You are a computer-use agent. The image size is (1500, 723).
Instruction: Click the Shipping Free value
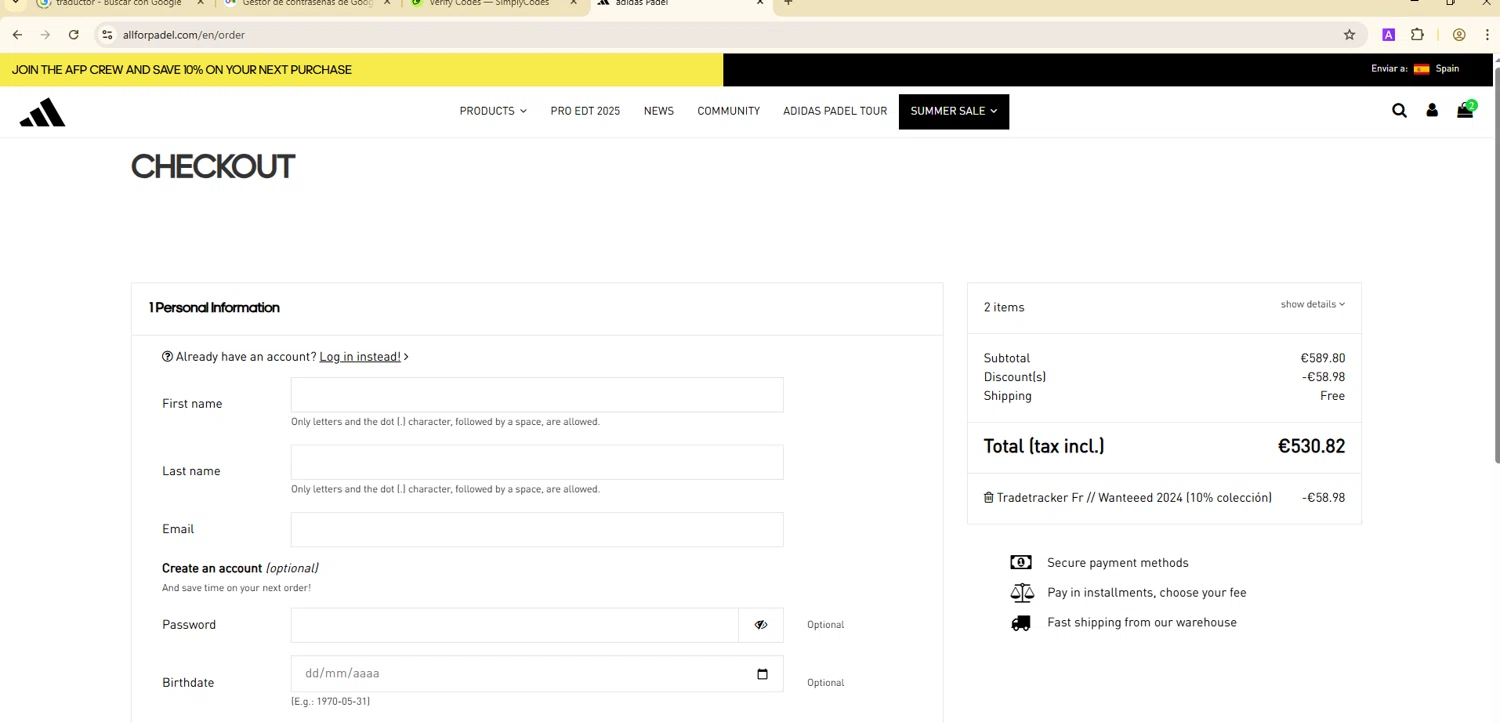click(1332, 396)
